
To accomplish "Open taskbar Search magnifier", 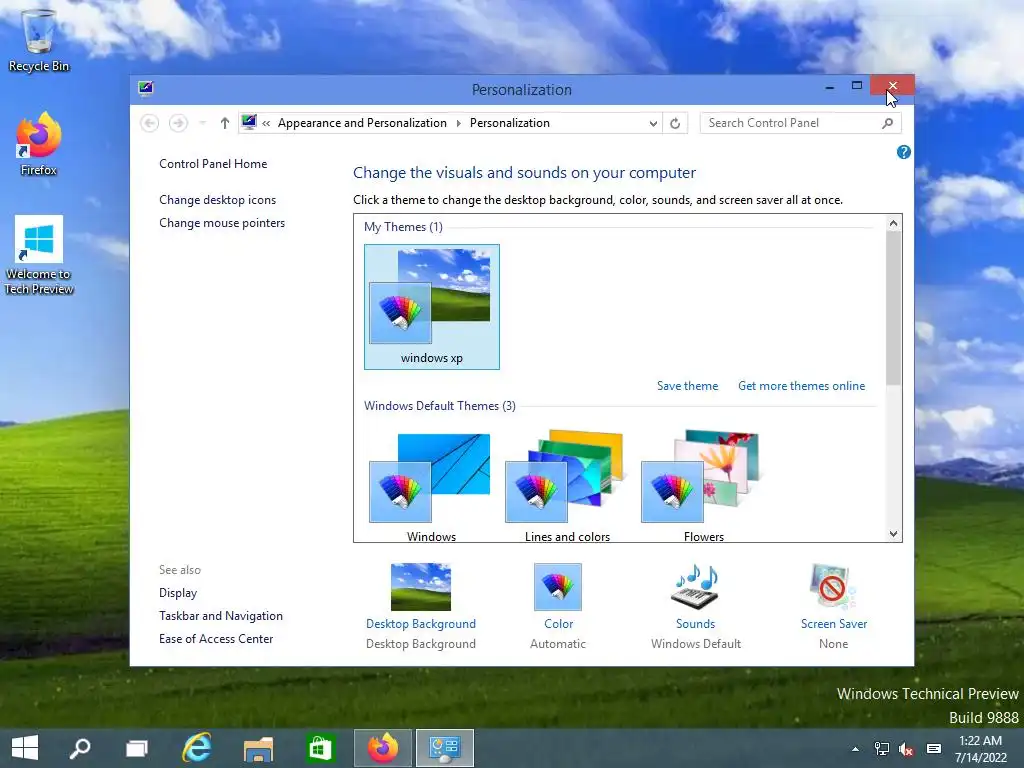I will point(80,748).
